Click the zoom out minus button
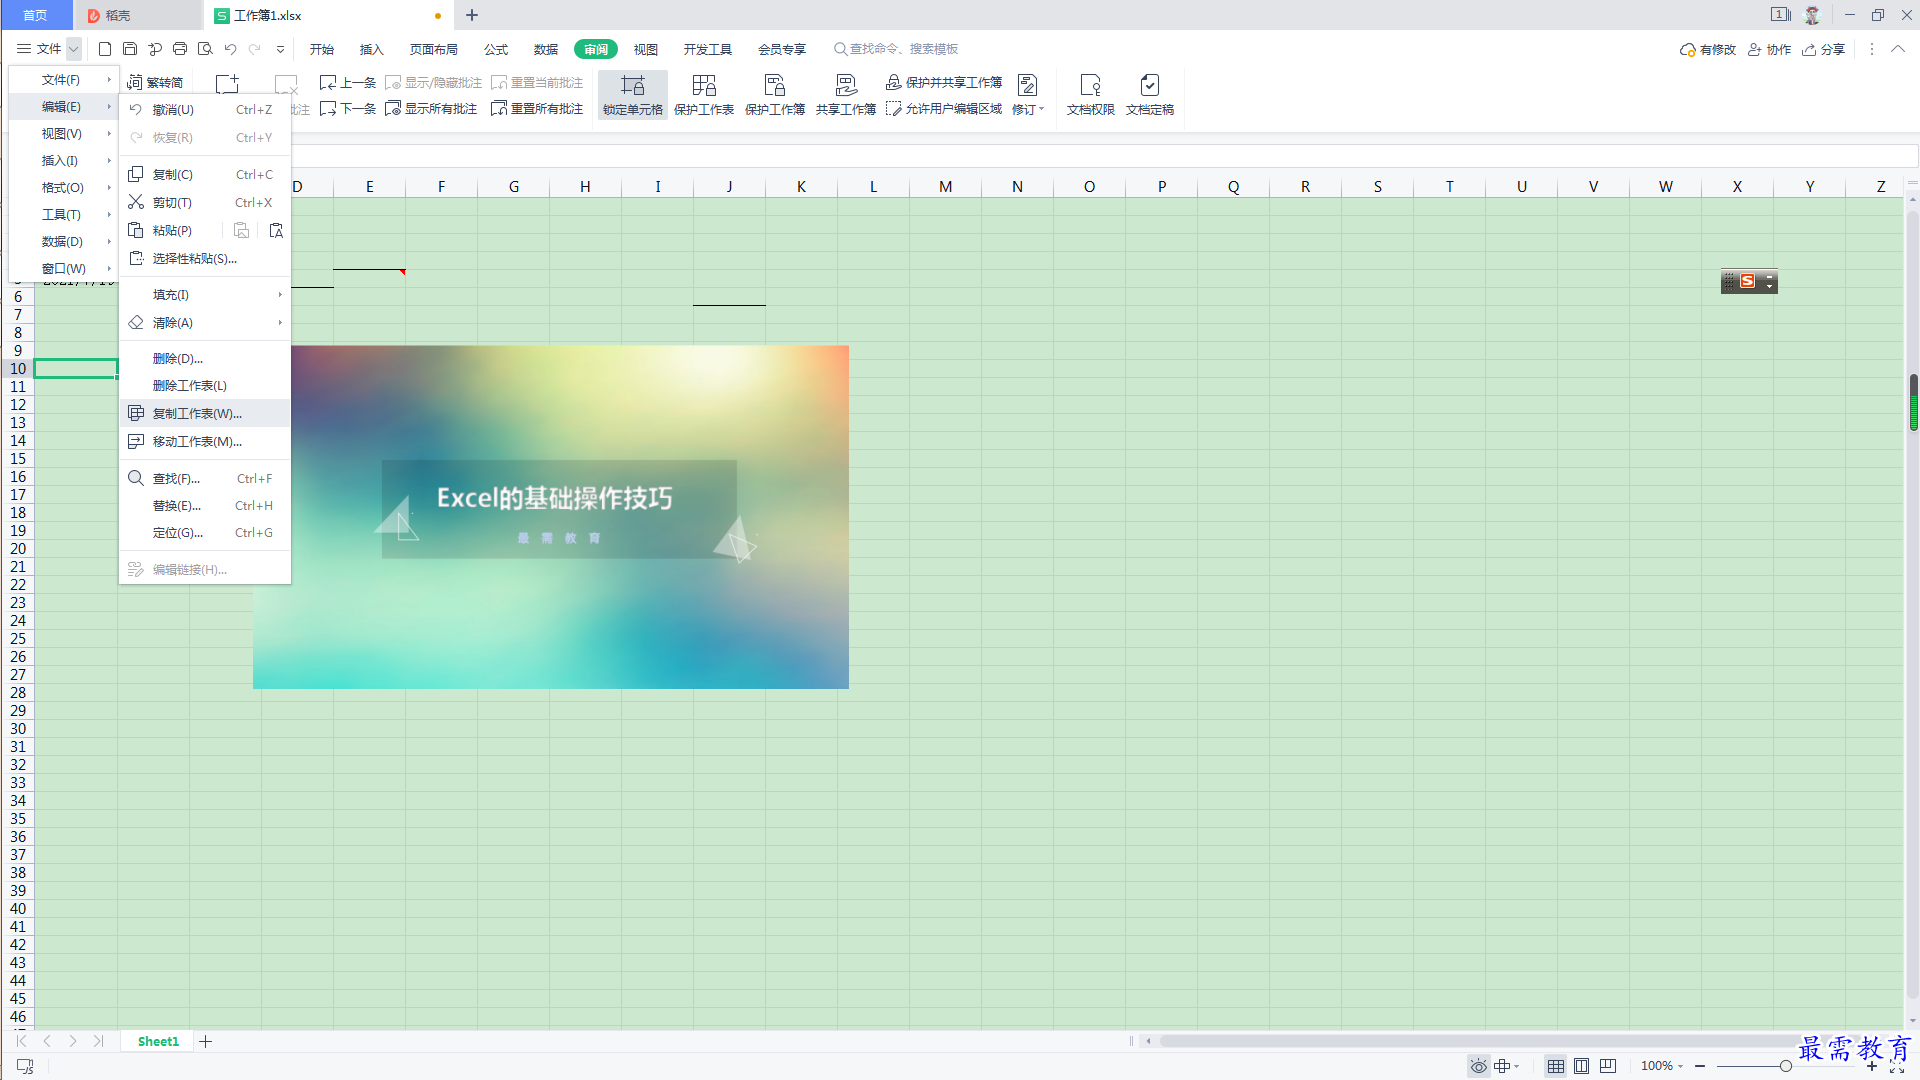This screenshot has width=1920, height=1080. point(1700,1066)
